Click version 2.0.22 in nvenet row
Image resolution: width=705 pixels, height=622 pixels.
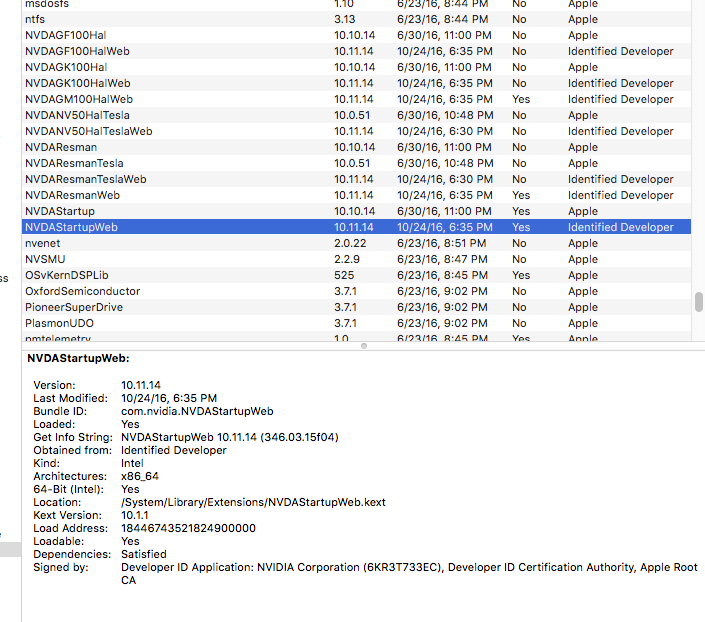point(350,243)
